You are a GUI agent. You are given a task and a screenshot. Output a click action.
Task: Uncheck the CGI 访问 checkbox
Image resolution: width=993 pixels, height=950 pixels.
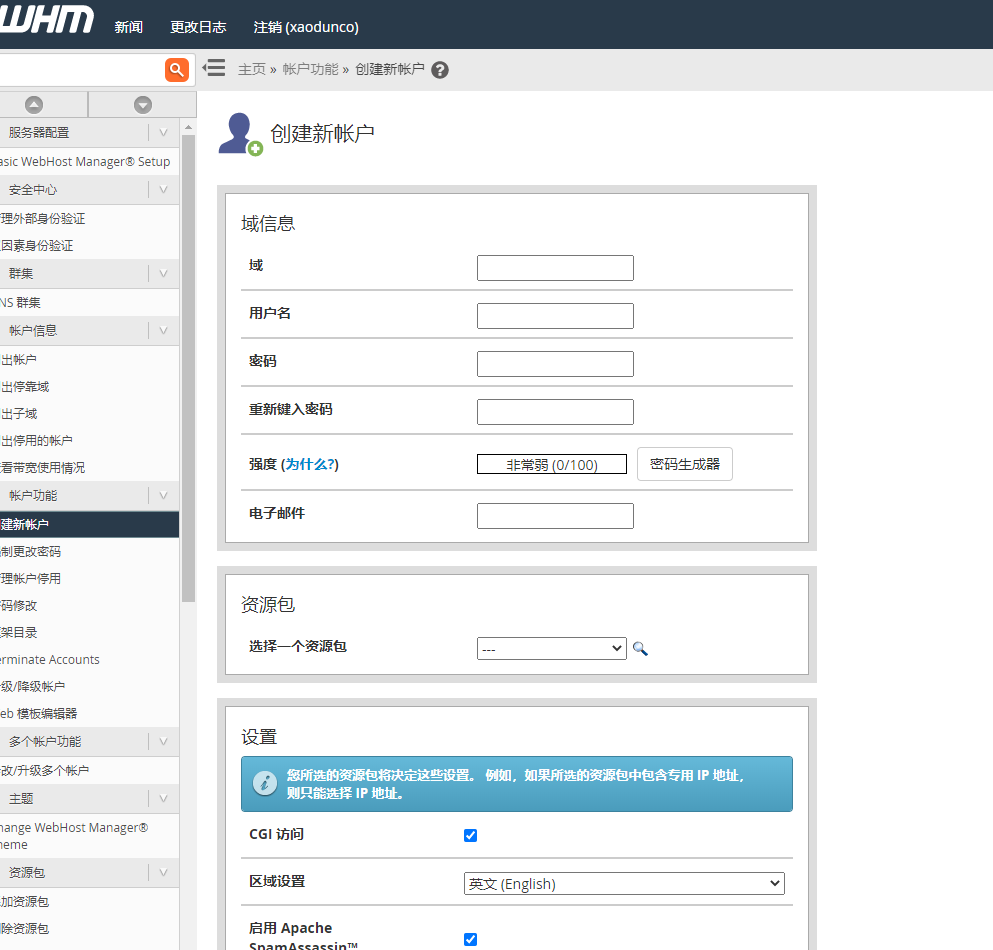pos(471,835)
